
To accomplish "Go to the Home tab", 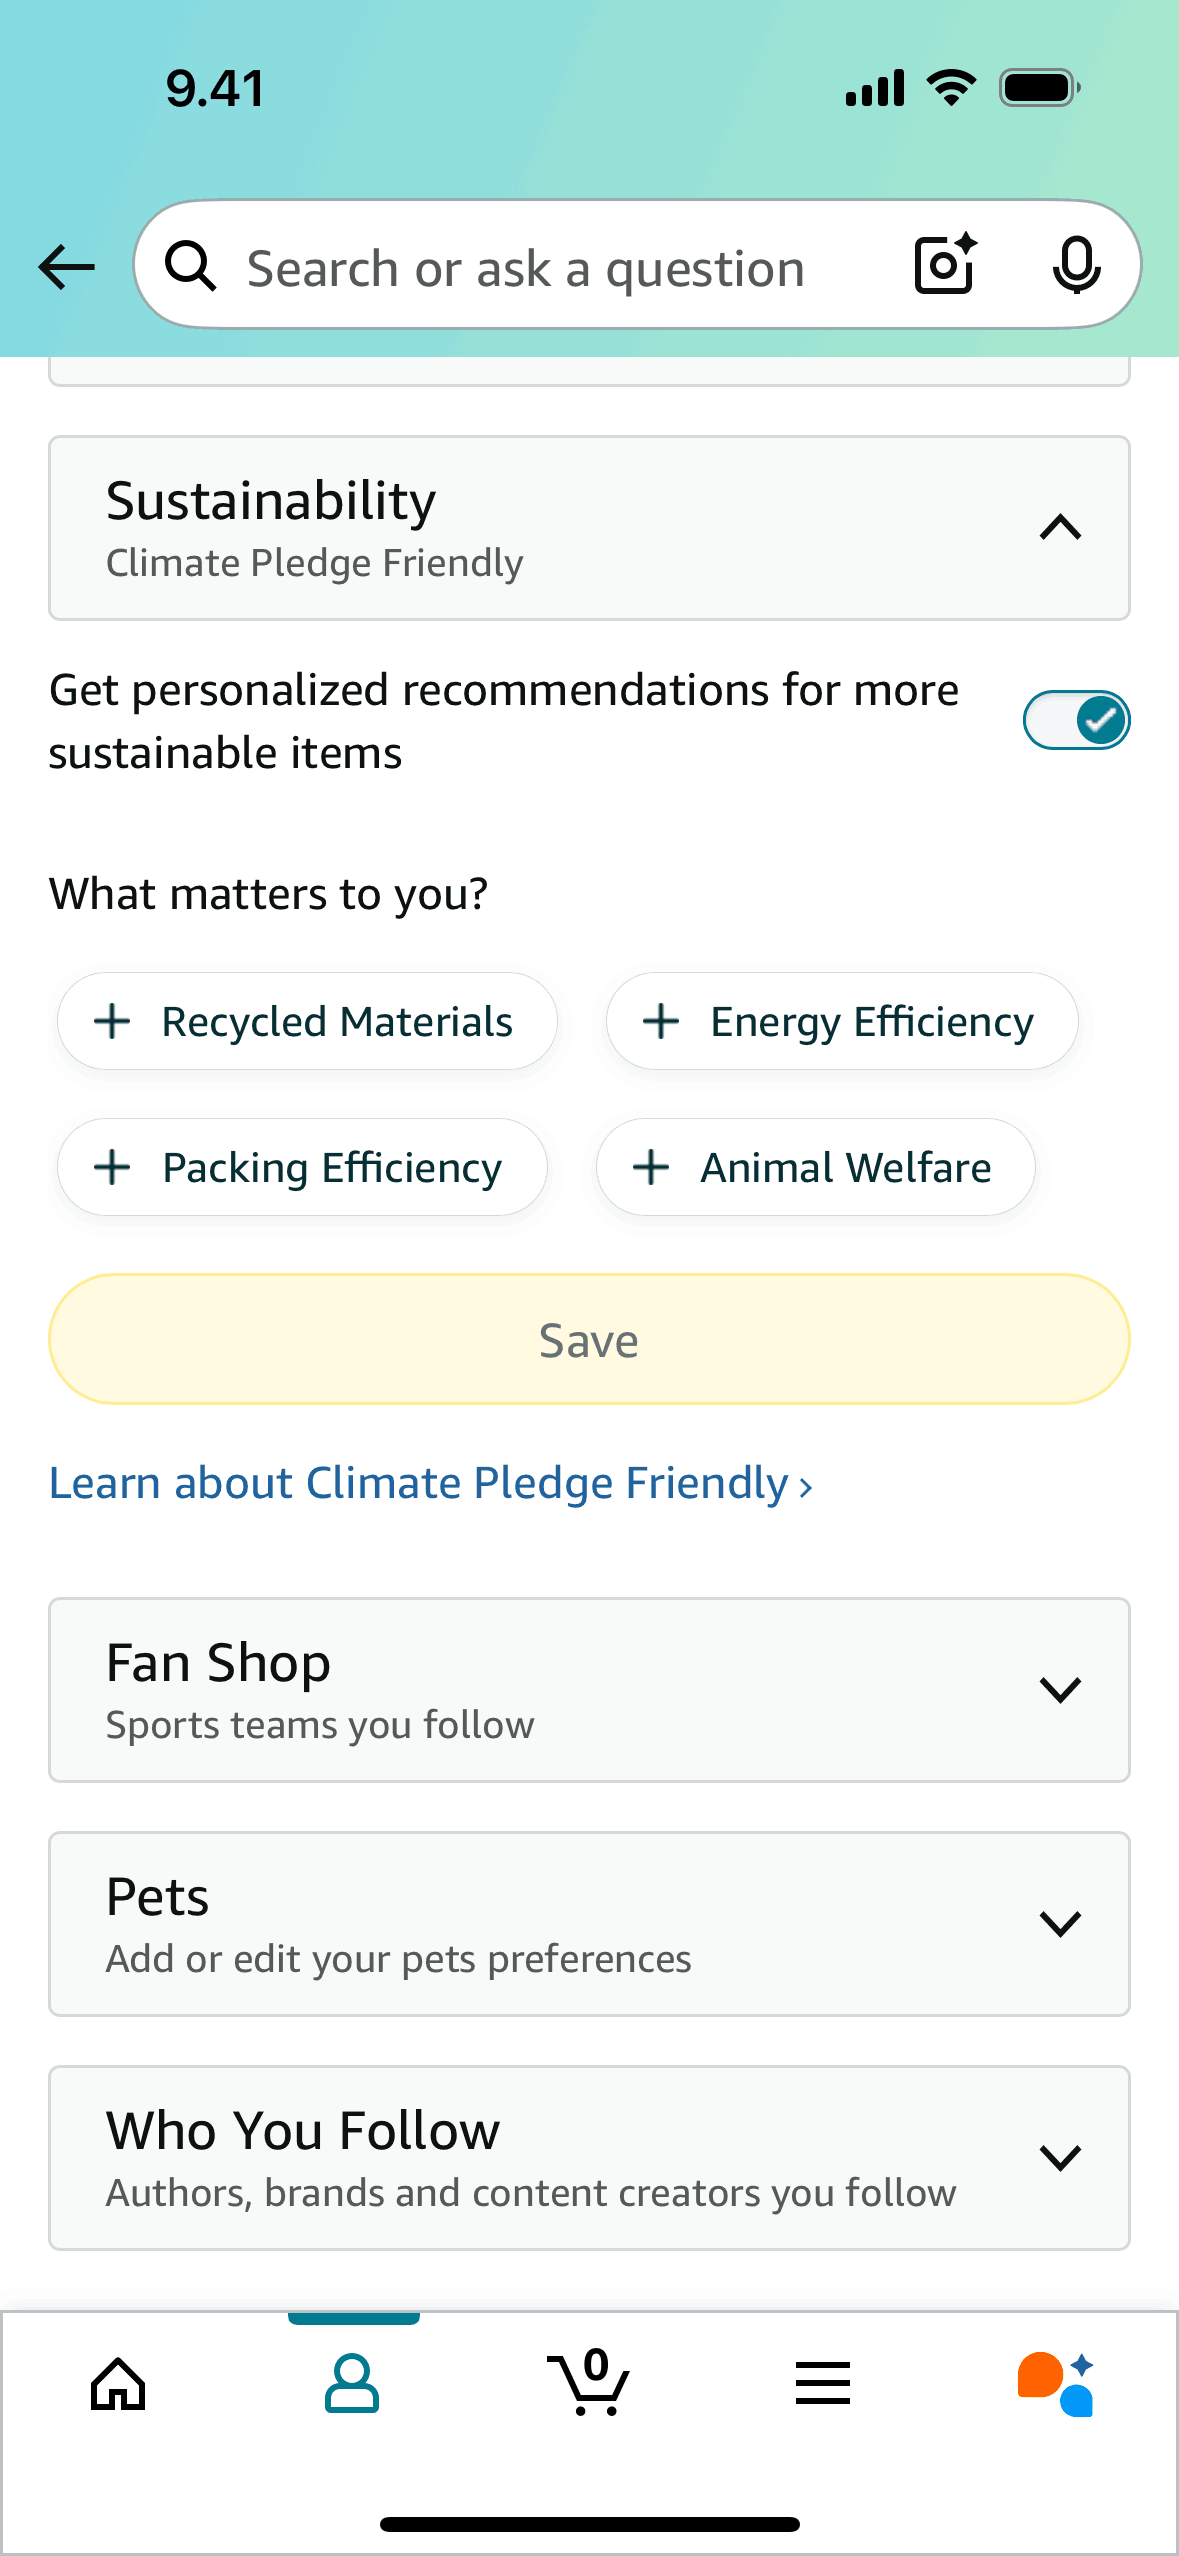I will point(118,2384).
